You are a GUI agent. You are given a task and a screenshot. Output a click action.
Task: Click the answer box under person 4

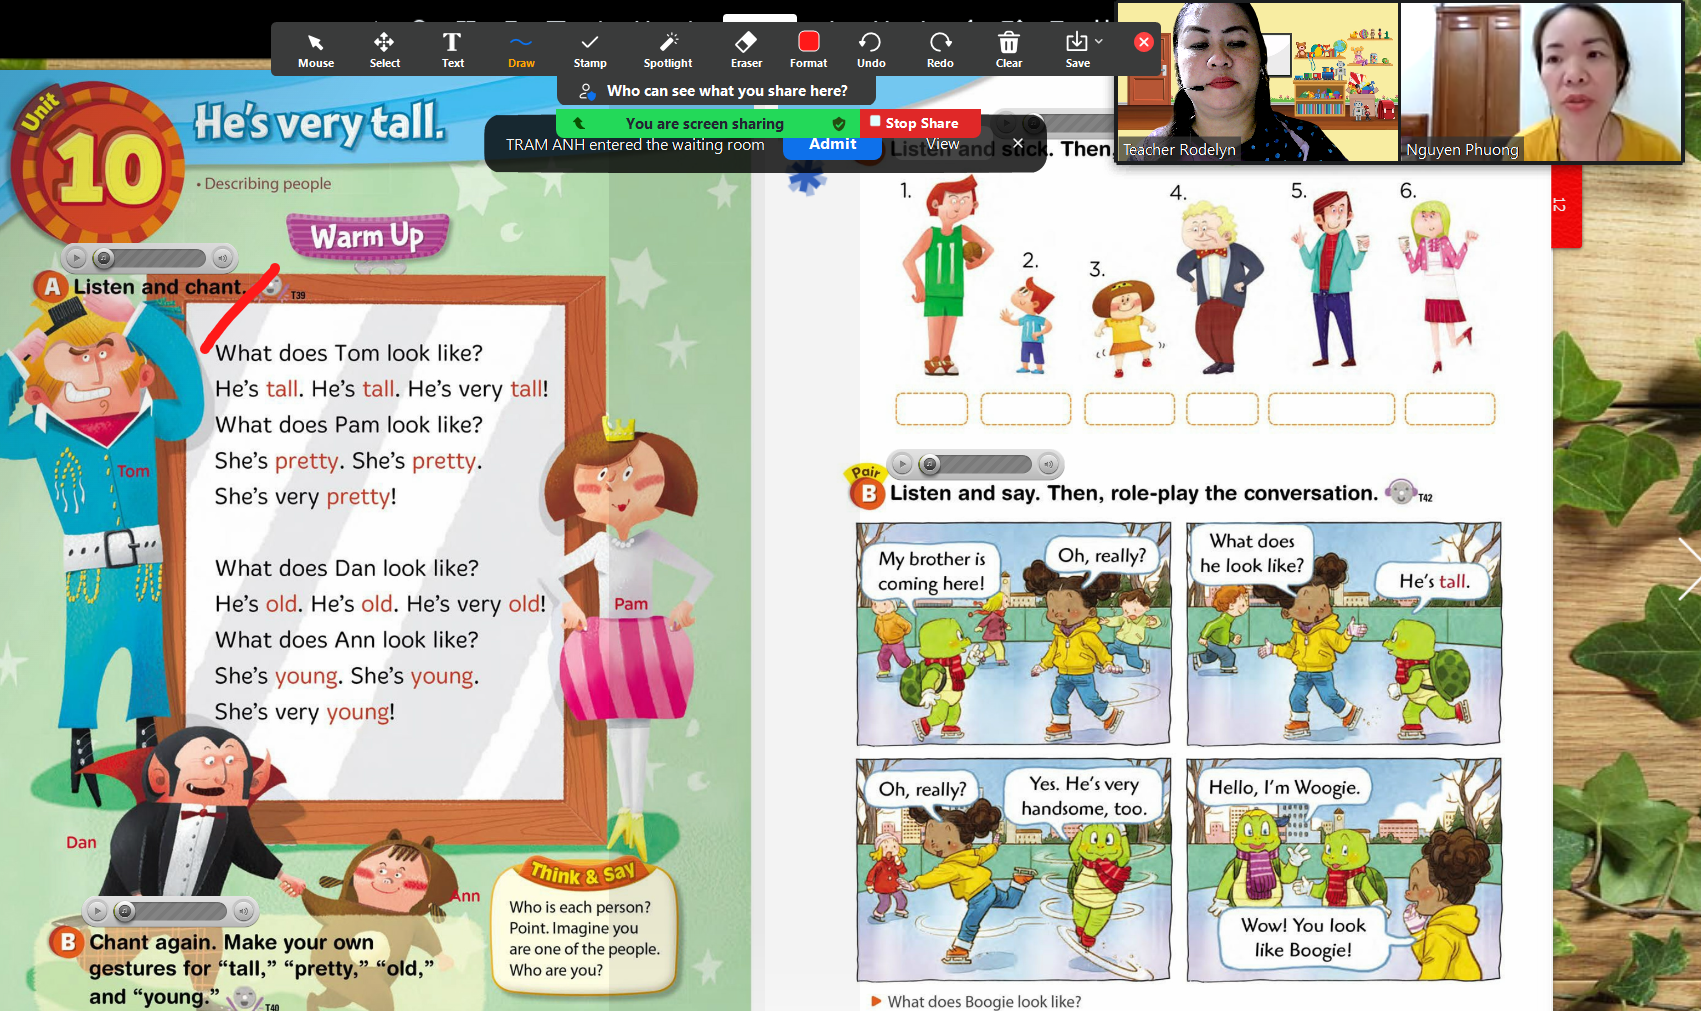(x=1222, y=409)
